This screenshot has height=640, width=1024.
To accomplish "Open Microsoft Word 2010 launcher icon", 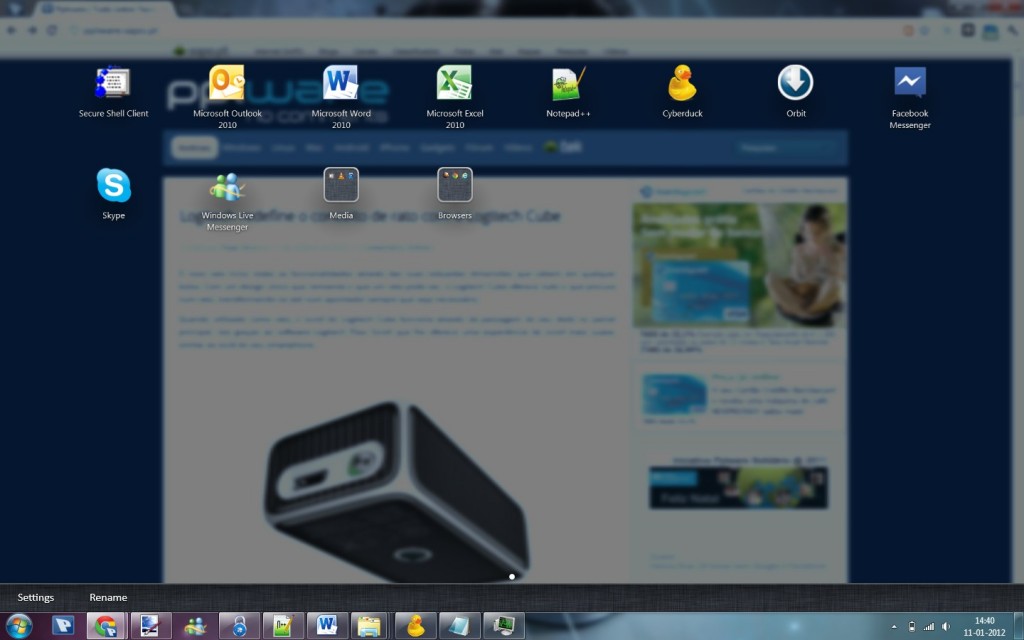I will click(340, 83).
